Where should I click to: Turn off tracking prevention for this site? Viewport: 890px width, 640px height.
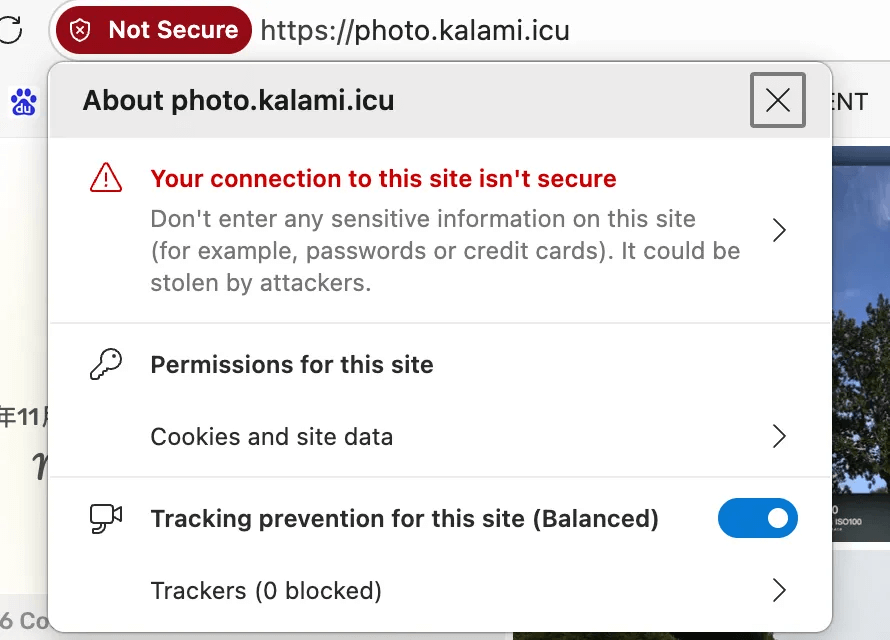coord(758,518)
